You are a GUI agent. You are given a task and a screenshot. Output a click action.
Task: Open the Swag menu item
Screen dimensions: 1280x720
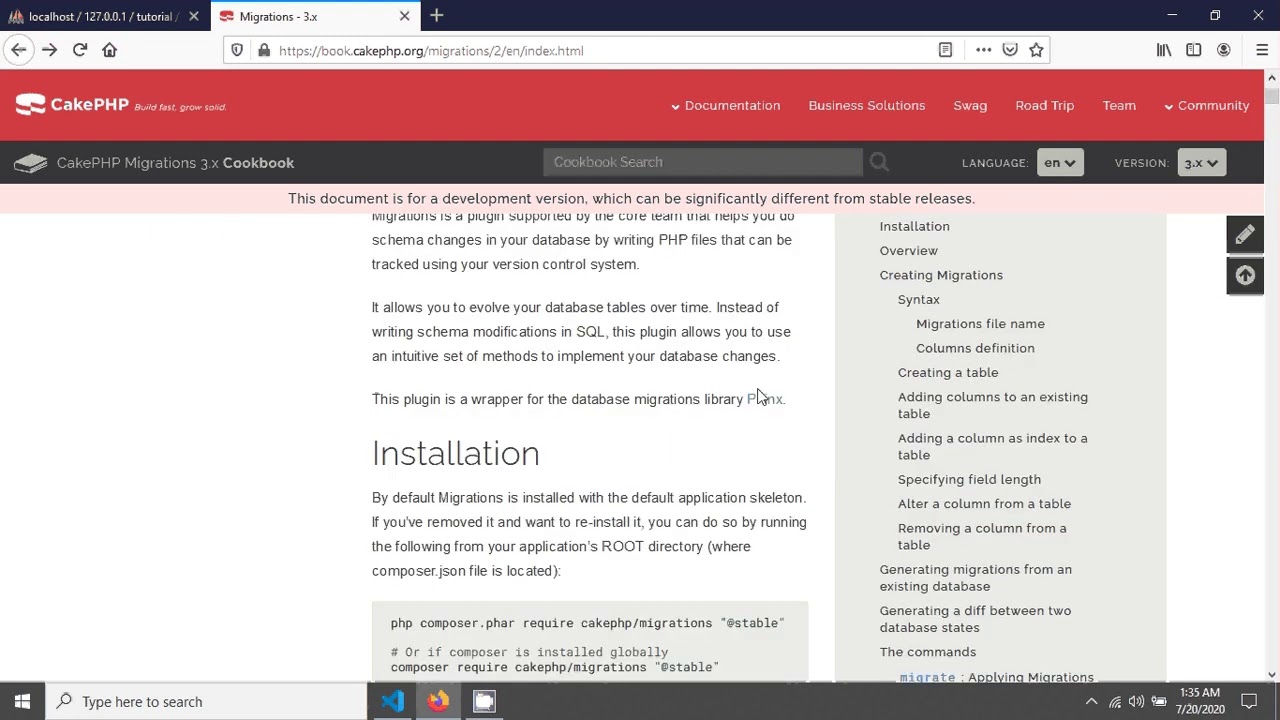(970, 105)
